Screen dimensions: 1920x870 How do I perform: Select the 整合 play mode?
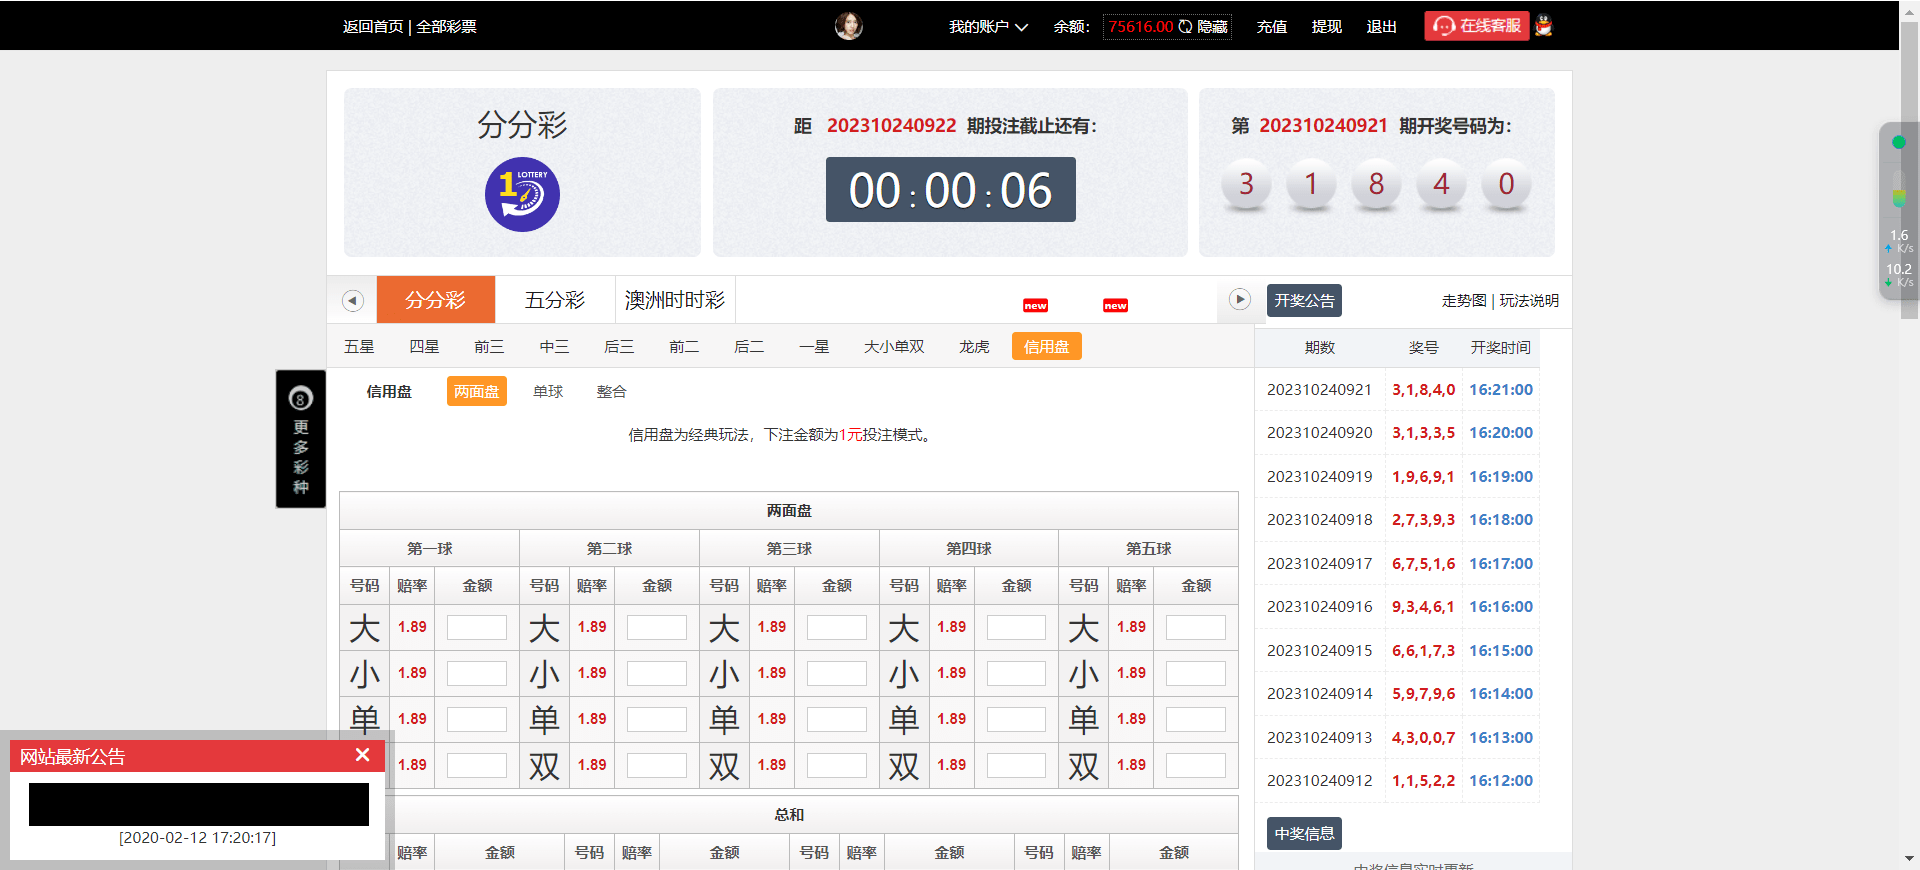point(611,392)
